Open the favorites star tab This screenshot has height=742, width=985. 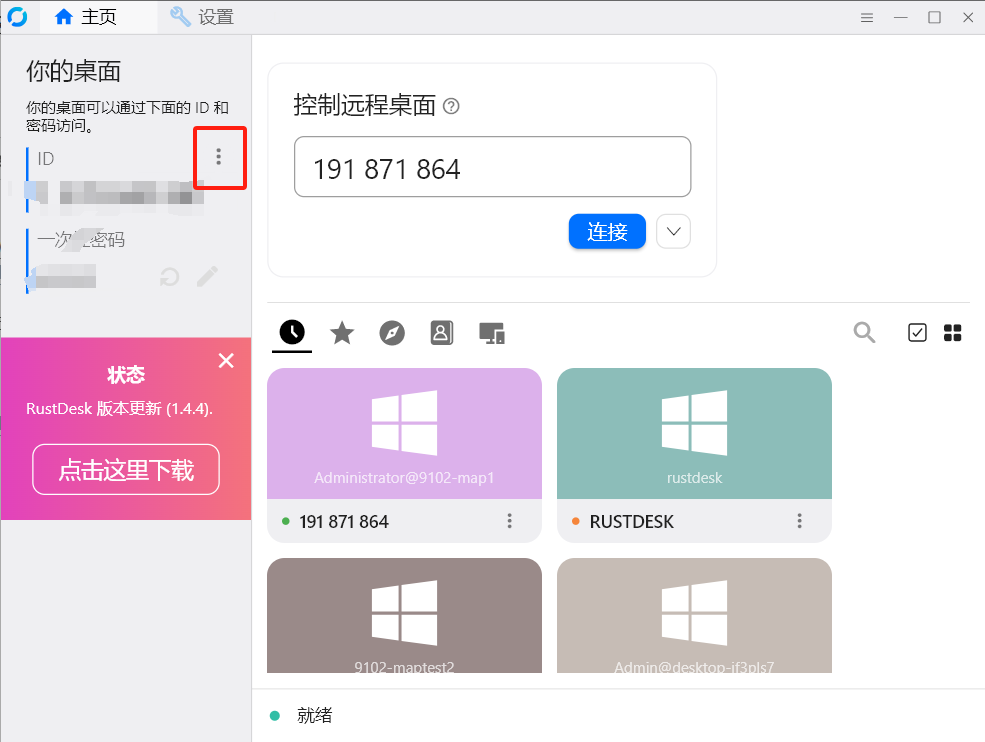(x=342, y=333)
